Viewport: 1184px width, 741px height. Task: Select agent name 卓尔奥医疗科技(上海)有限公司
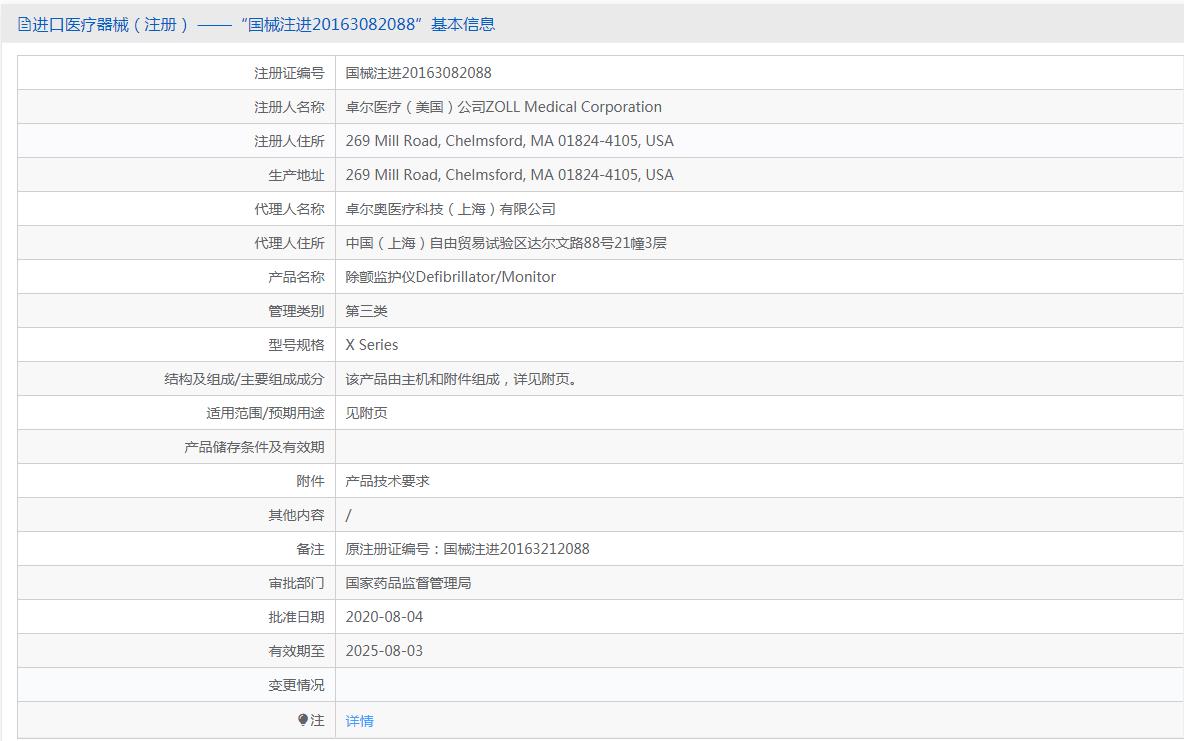(x=451, y=209)
